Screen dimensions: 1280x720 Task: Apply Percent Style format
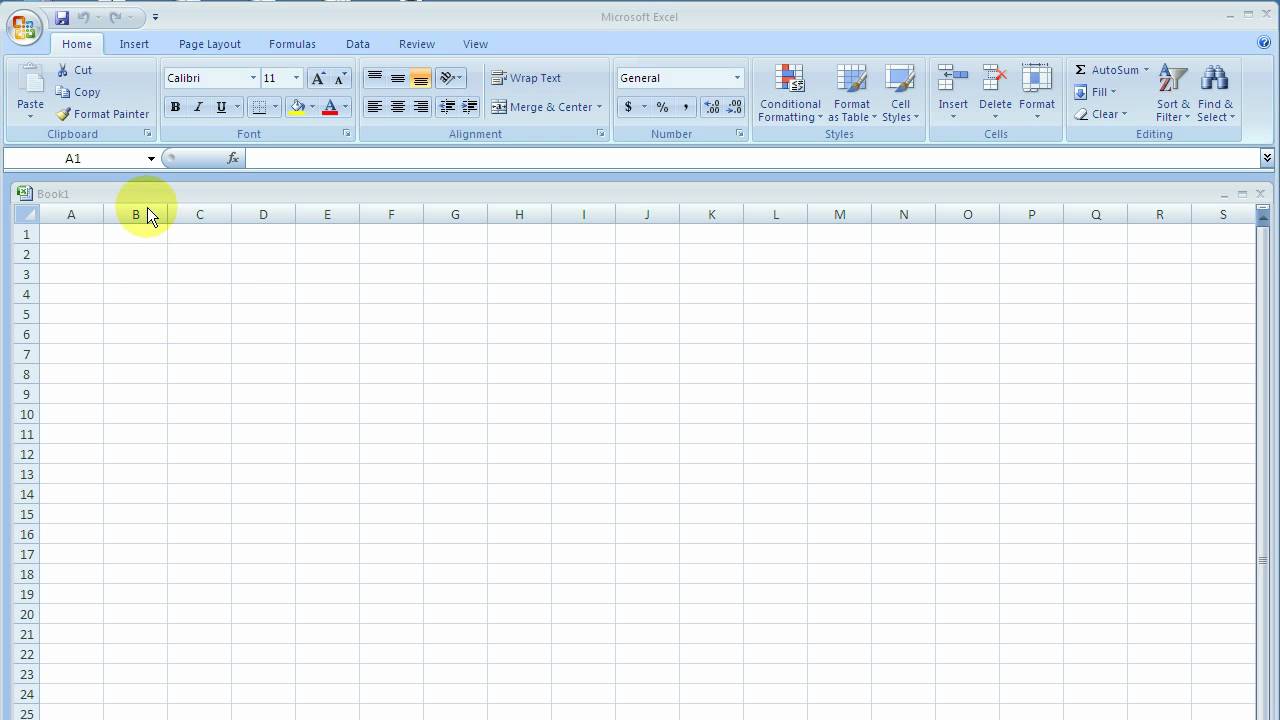click(x=662, y=107)
